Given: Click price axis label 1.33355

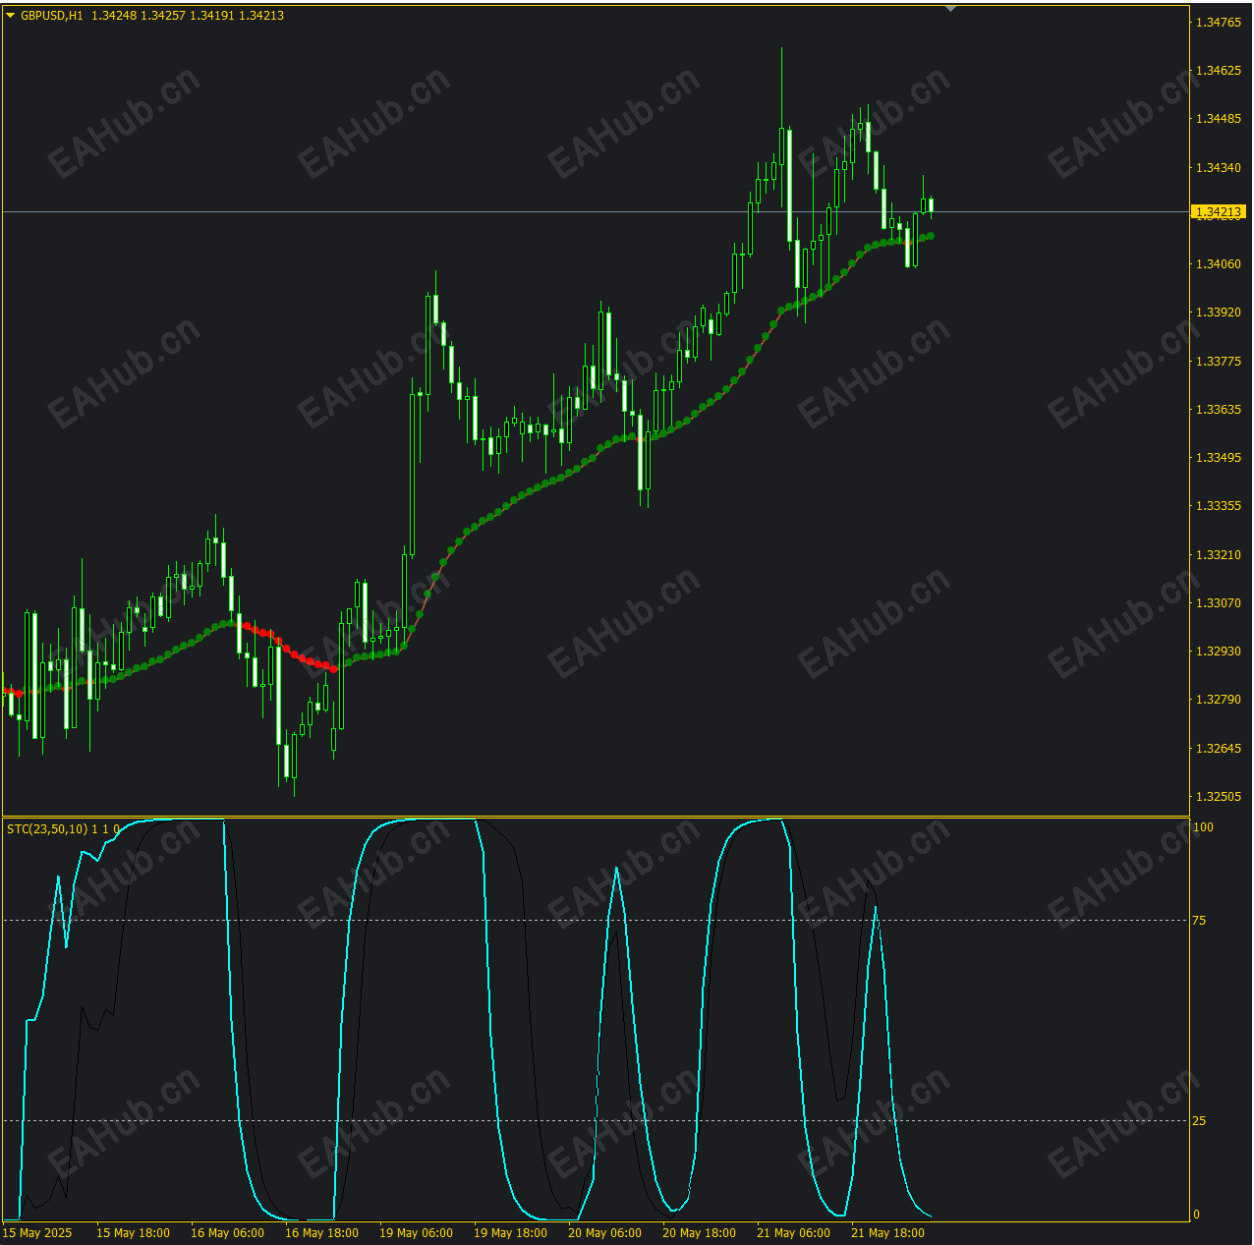Looking at the screenshot, I should pyautogui.click(x=1218, y=506).
